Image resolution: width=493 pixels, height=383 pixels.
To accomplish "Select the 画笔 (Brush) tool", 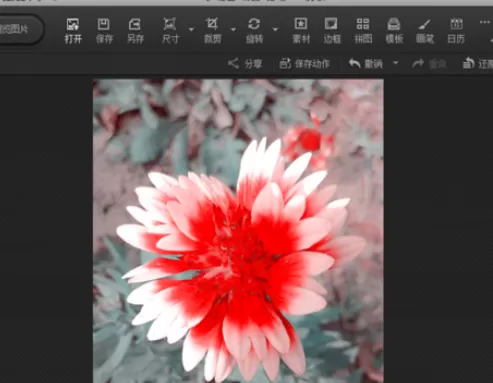I will point(425,31).
